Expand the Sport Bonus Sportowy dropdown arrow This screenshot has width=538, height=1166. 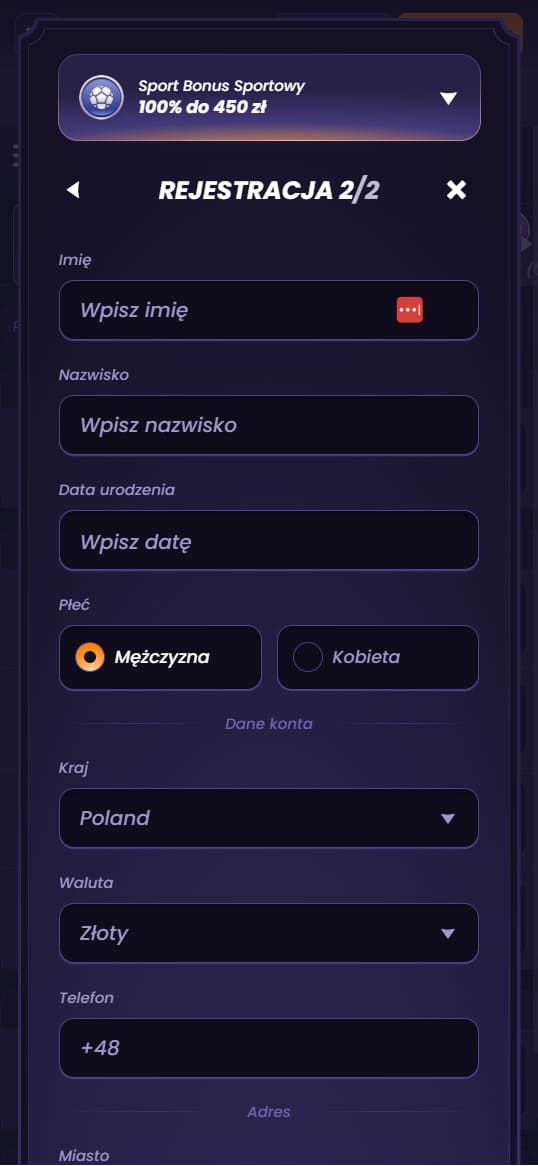[448, 98]
